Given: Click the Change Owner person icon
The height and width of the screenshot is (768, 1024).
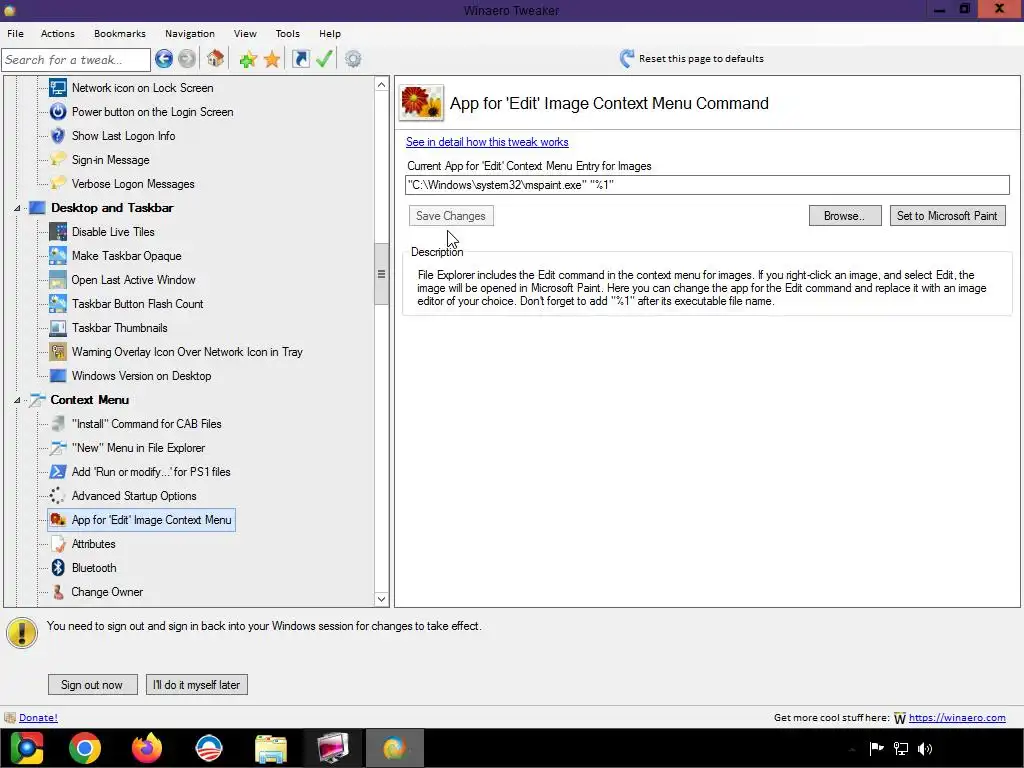Looking at the screenshot, I should (58, 592).
